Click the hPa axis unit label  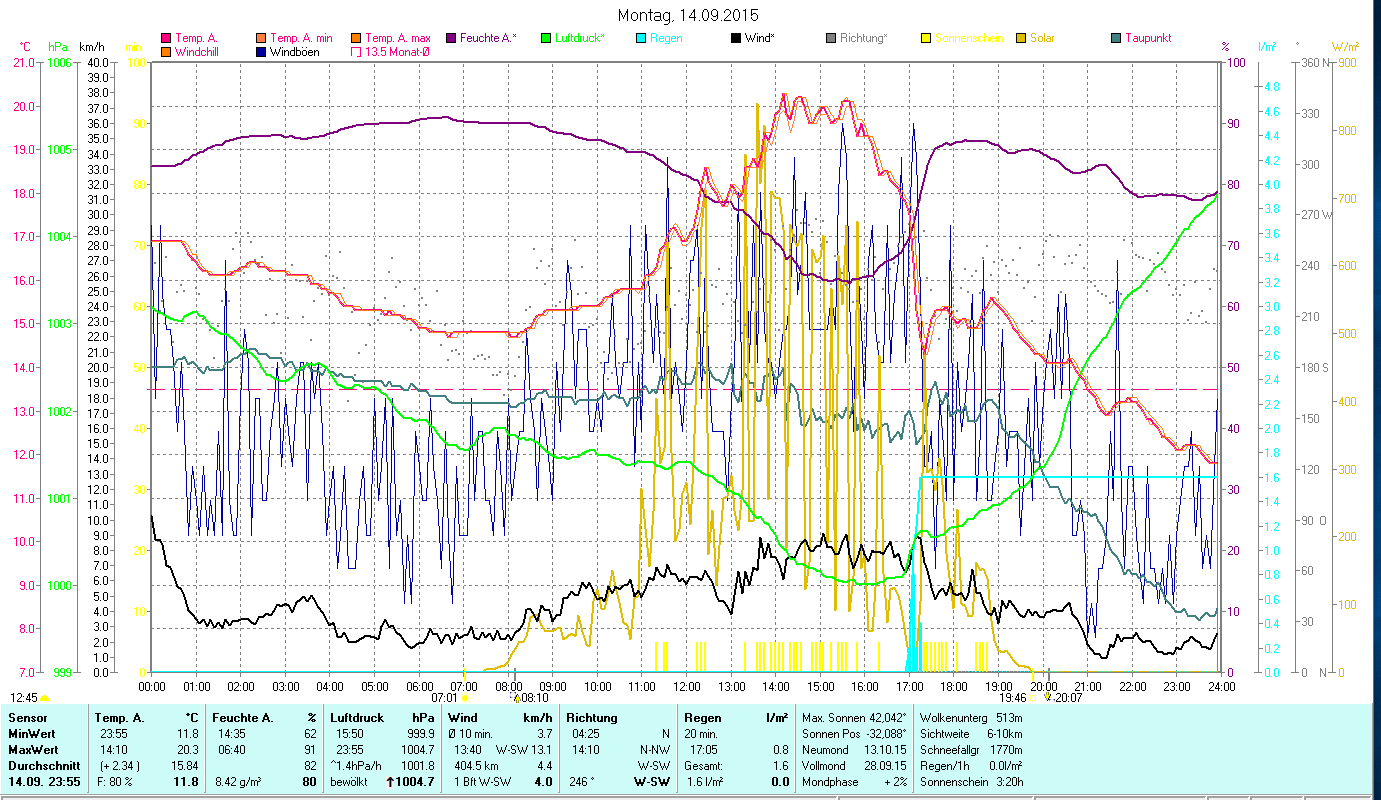(58, 47)
